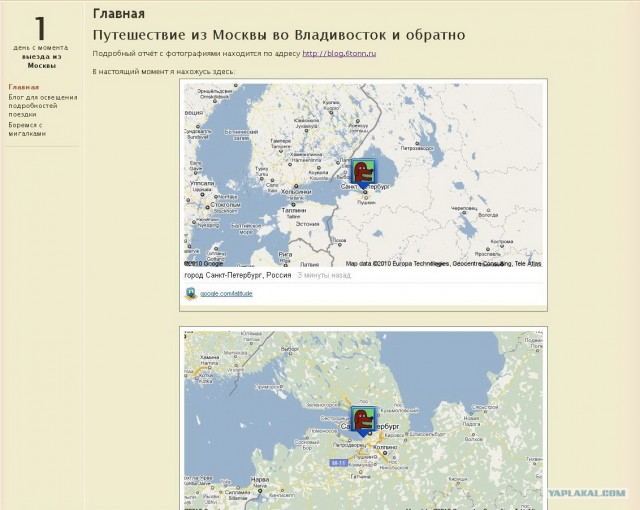Screen dimensions: 640x510
Task: Follow the http://blog.6tonn.ru link
Action: click(x=339, y=53)
